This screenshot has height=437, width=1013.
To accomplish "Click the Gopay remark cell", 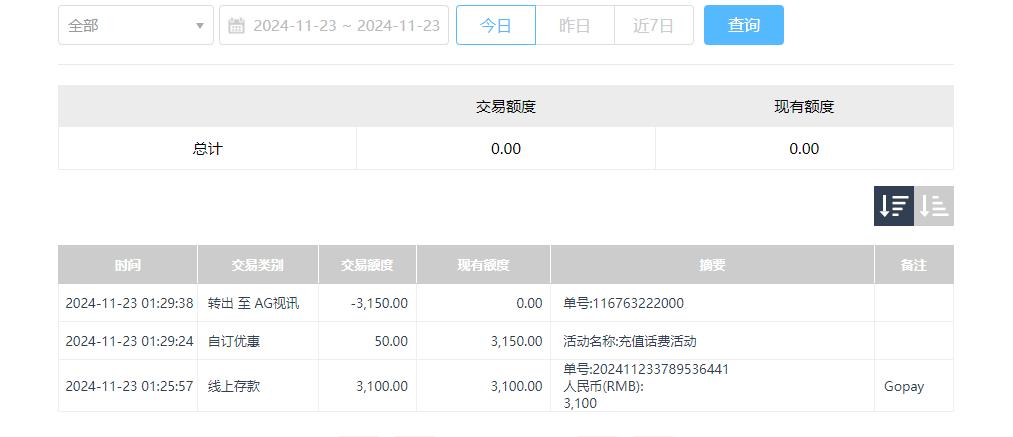I will click(x=904, y=386).
